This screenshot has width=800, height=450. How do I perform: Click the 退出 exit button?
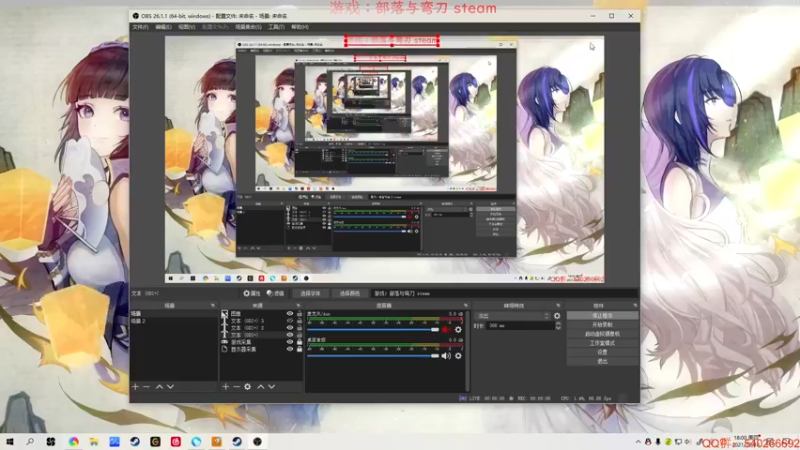point(602,361)
